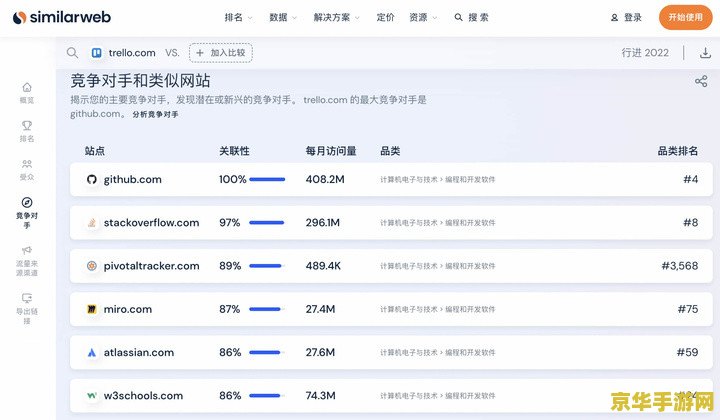Click stackoverflow.com's 97% relevance bar
The height and width of the screenshot is (420, 720).
pos(267,223)
